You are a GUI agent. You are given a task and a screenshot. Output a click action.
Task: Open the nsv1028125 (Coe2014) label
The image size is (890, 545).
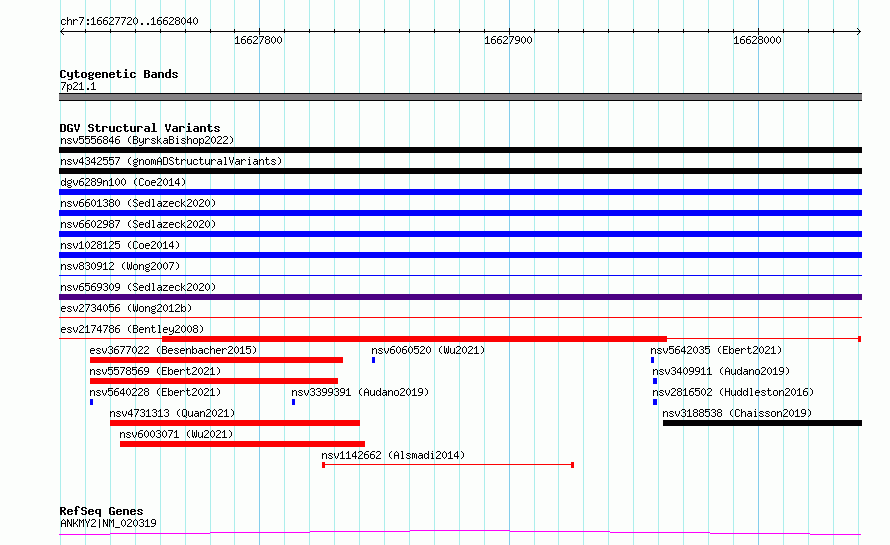pyautogui.click(x=120, y=245)
